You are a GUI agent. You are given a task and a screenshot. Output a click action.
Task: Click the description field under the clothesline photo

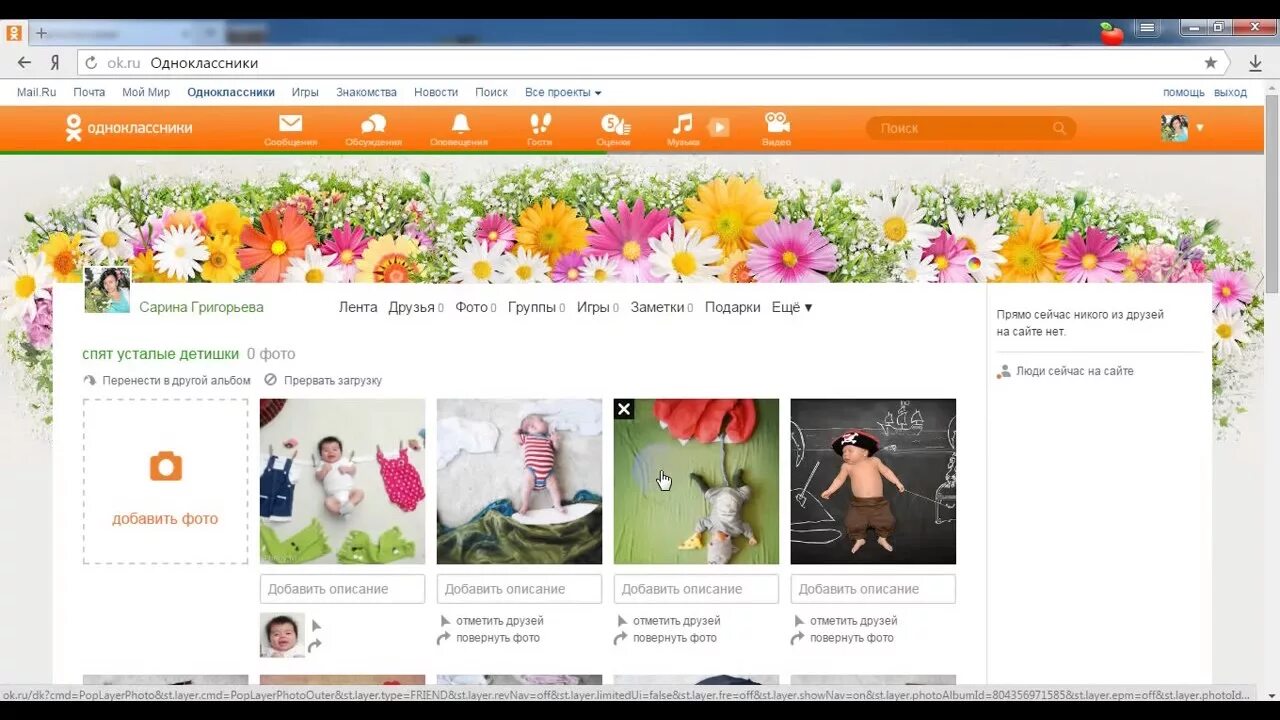[342, 589]
